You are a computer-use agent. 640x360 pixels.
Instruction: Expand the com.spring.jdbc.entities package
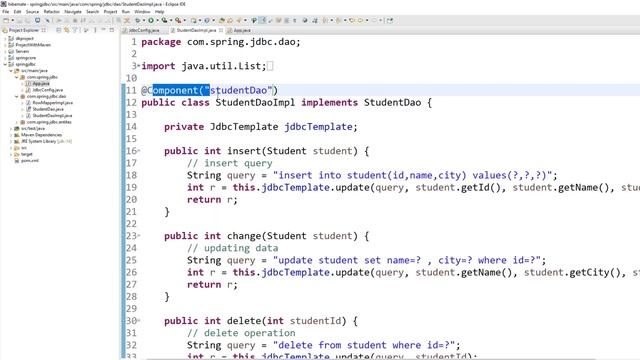(x=17, y=122)
